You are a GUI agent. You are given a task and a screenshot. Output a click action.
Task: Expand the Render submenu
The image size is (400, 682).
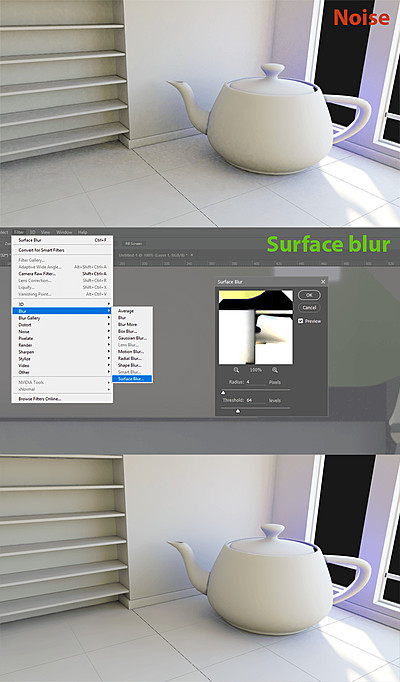(62, 345)
